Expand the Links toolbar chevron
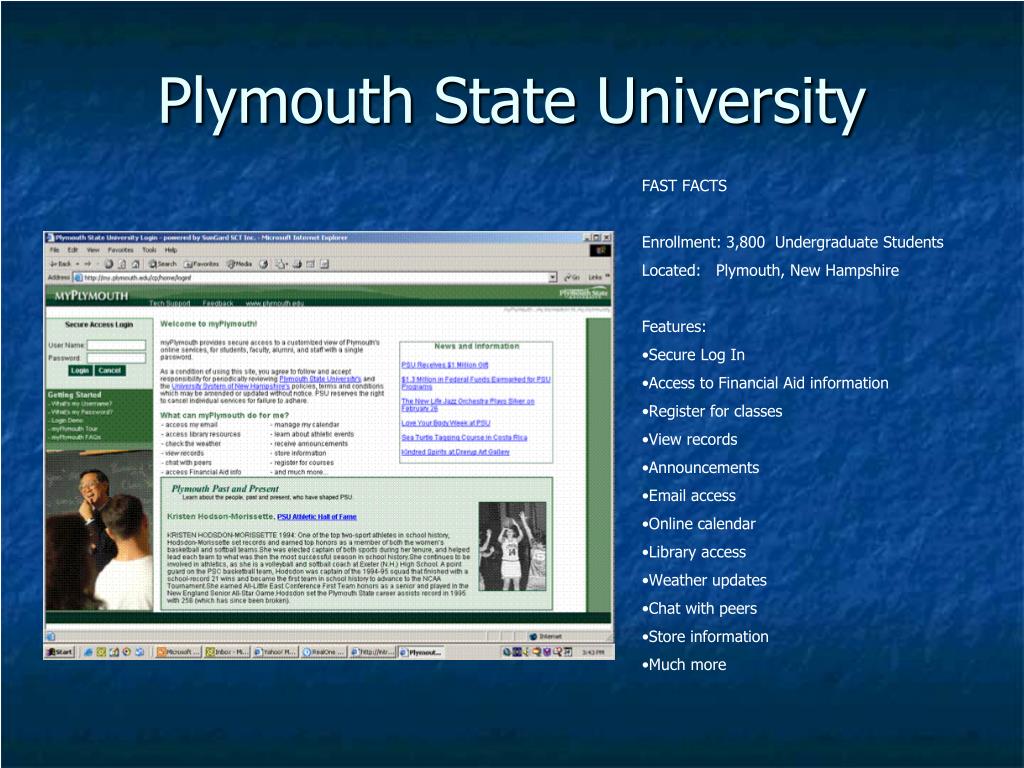The height and width of the screenshot is (768, 1024). (607, 277)
